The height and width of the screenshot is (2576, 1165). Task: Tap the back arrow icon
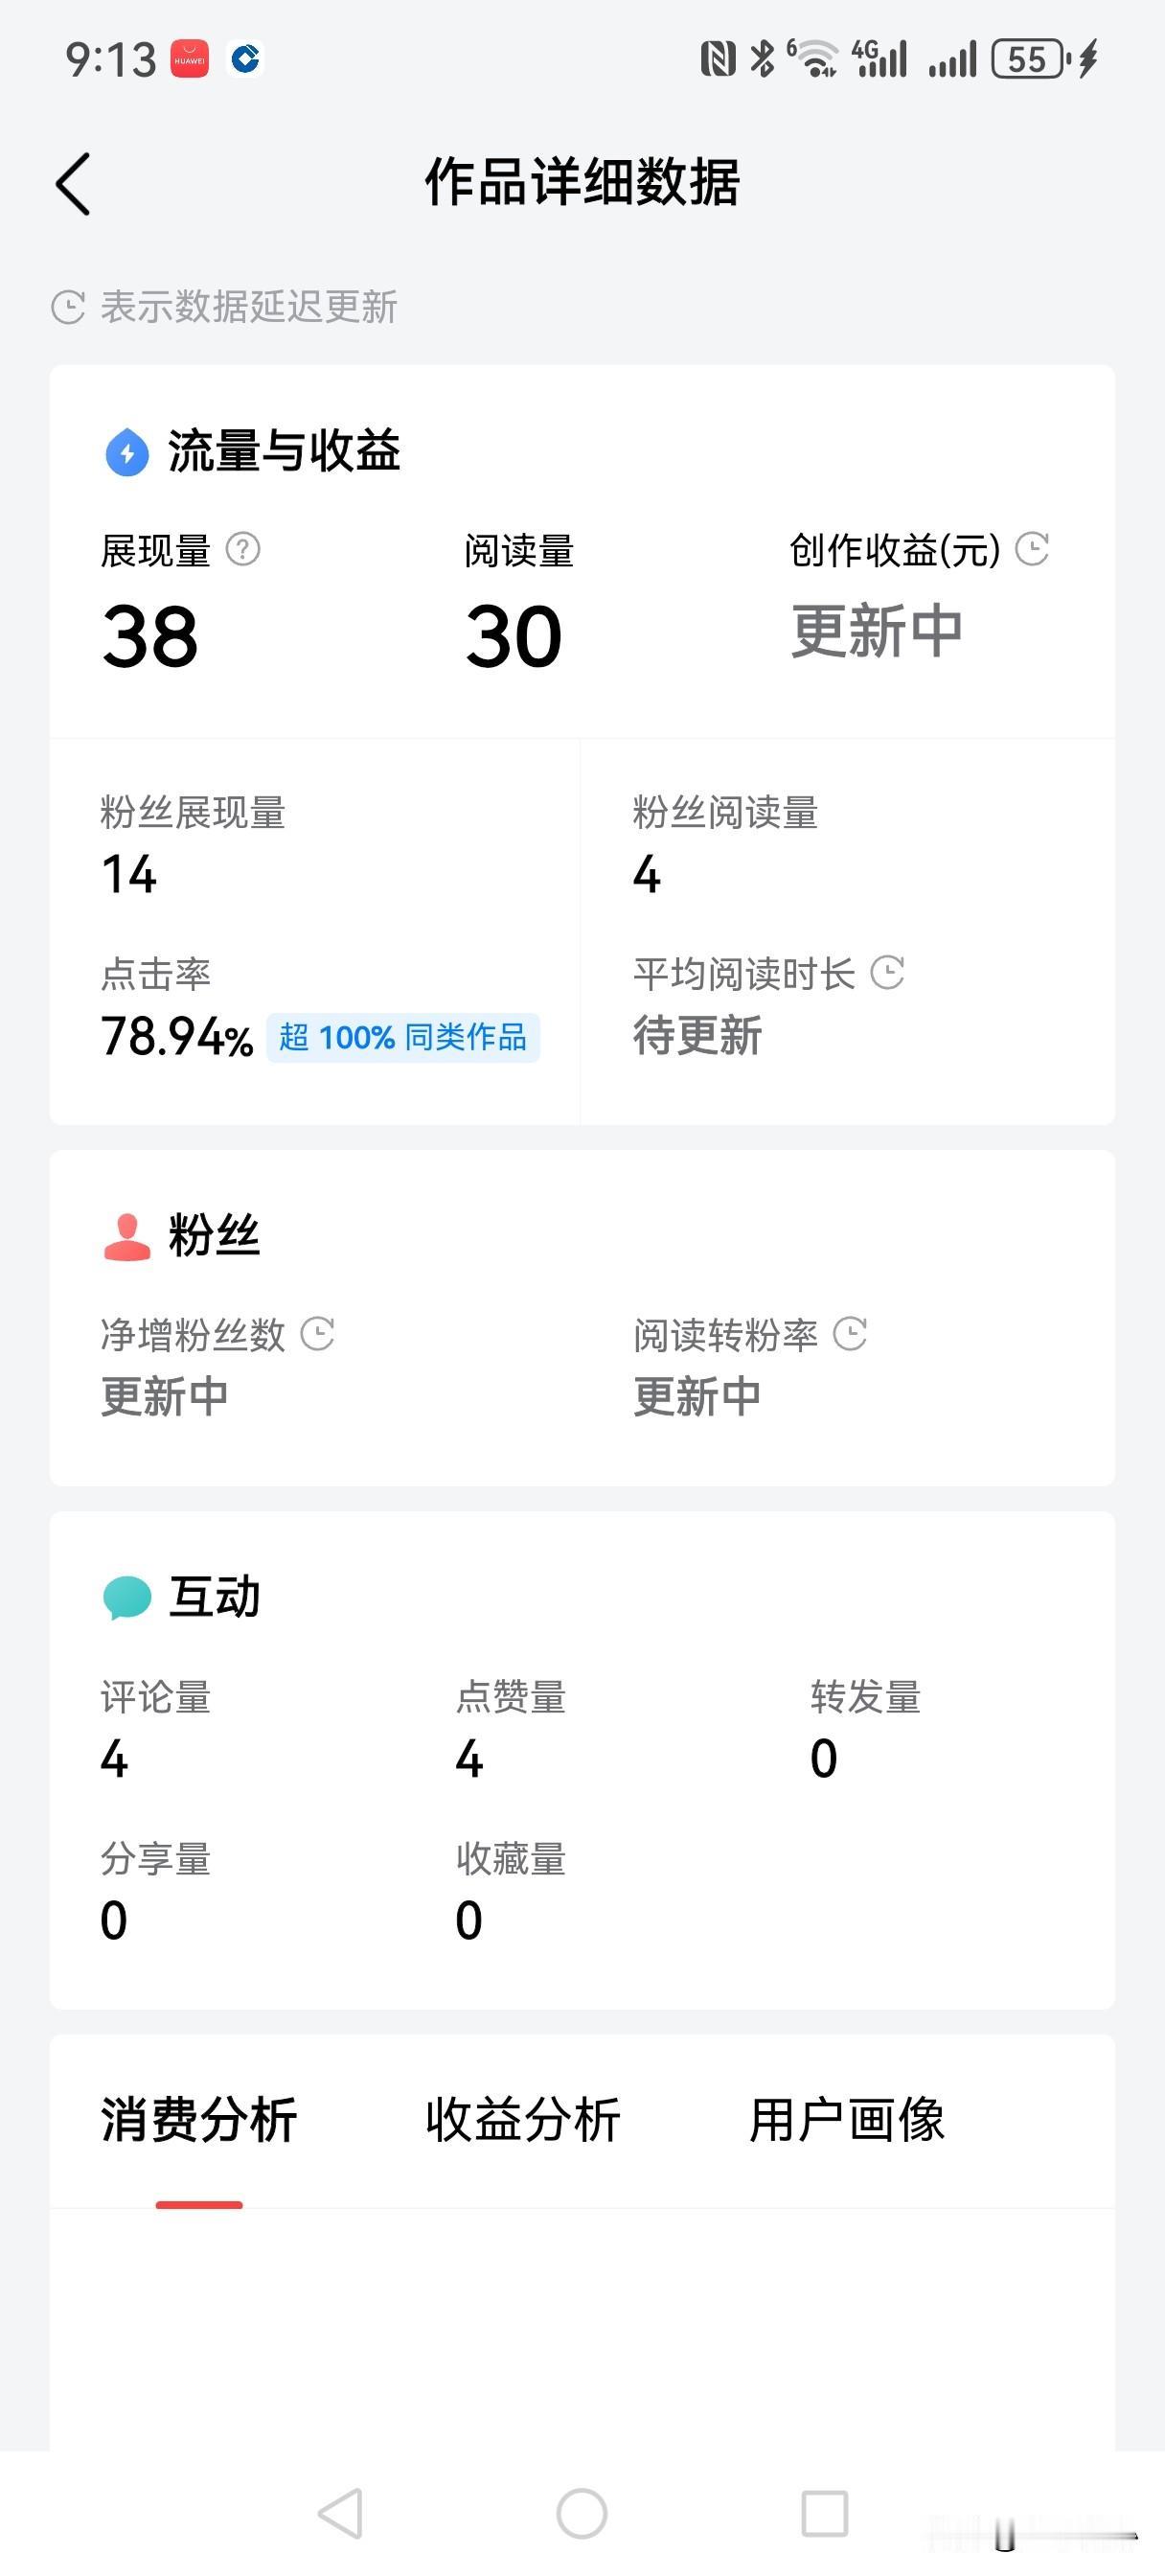73,184
